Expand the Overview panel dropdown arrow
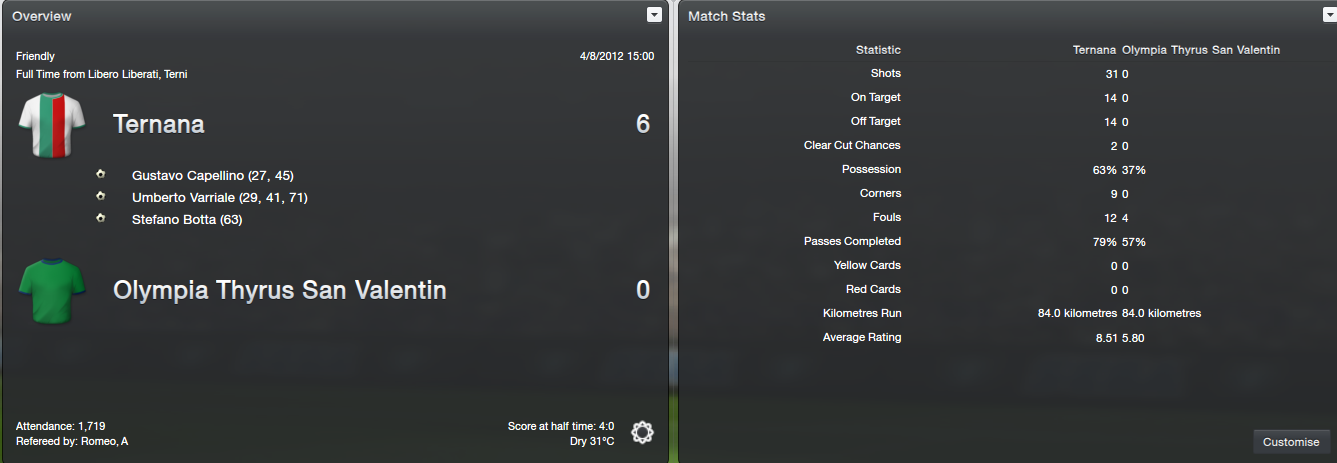The image size is (1337, 463). pos(654,14)
